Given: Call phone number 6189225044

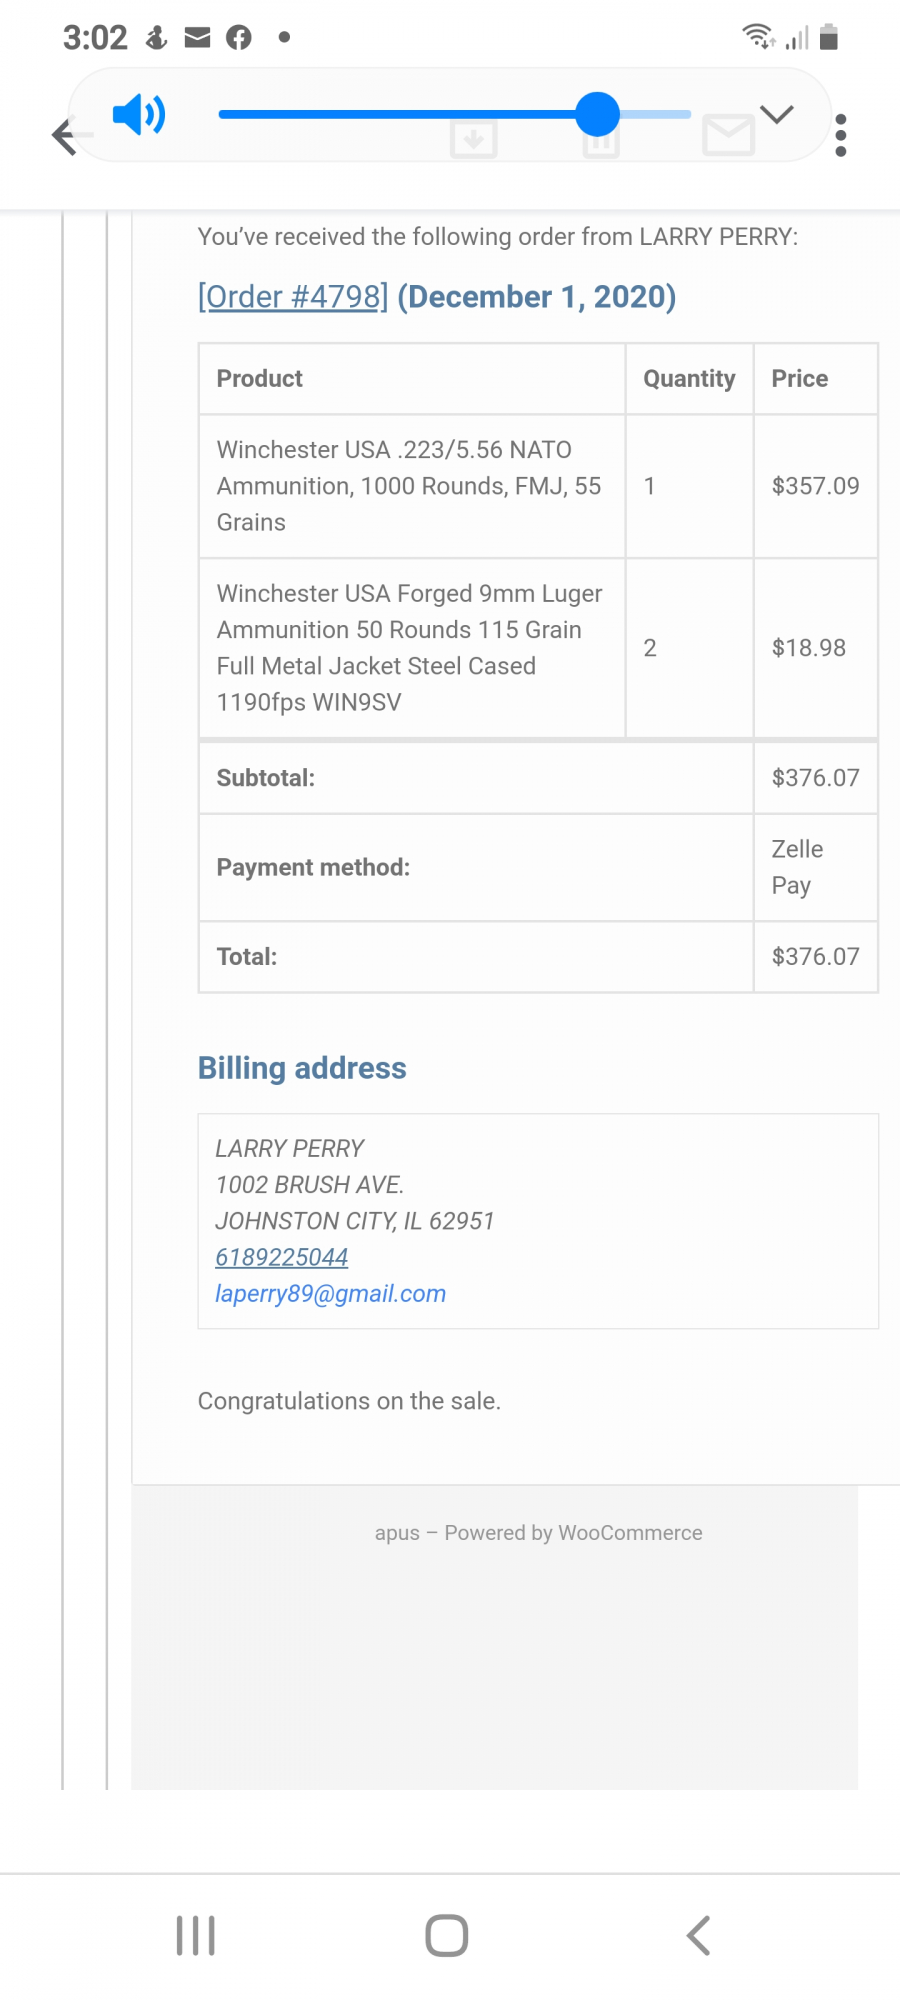Looking at the screenshot, I should [282, 1257].
